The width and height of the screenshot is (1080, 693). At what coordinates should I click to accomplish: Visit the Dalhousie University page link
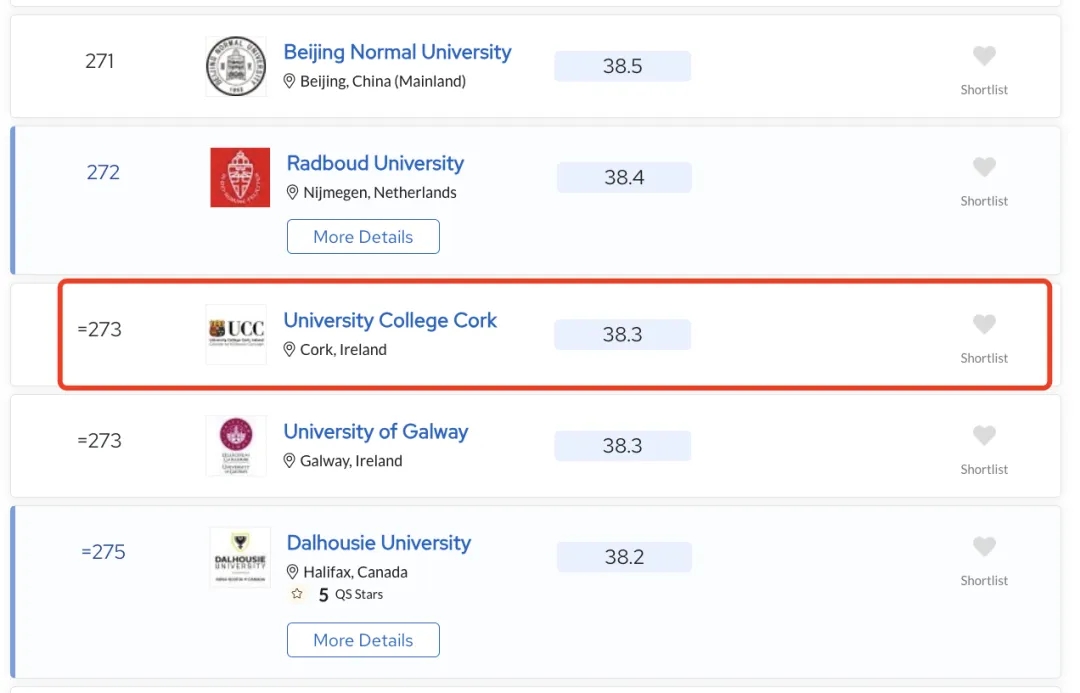378,543
